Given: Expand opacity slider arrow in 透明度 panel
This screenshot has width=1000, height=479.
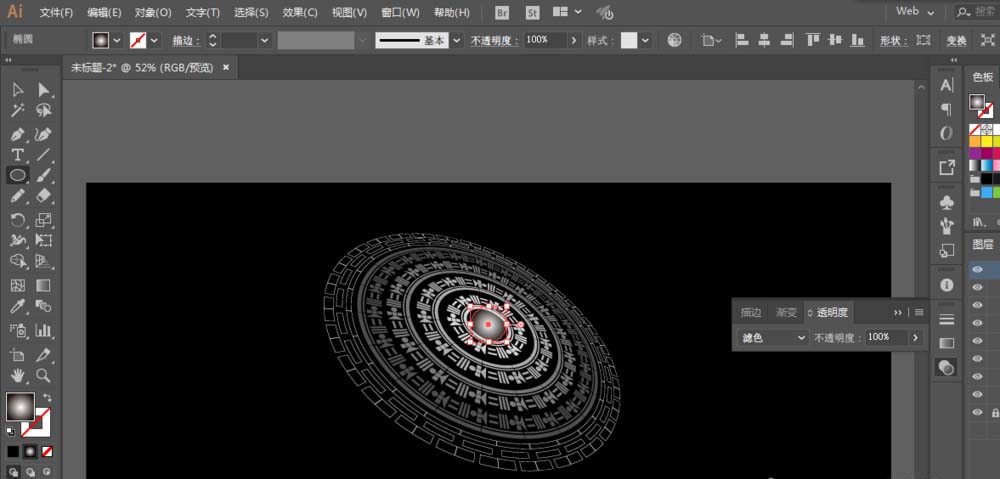Looking at the screenshot, I should [x=916, y=337].
